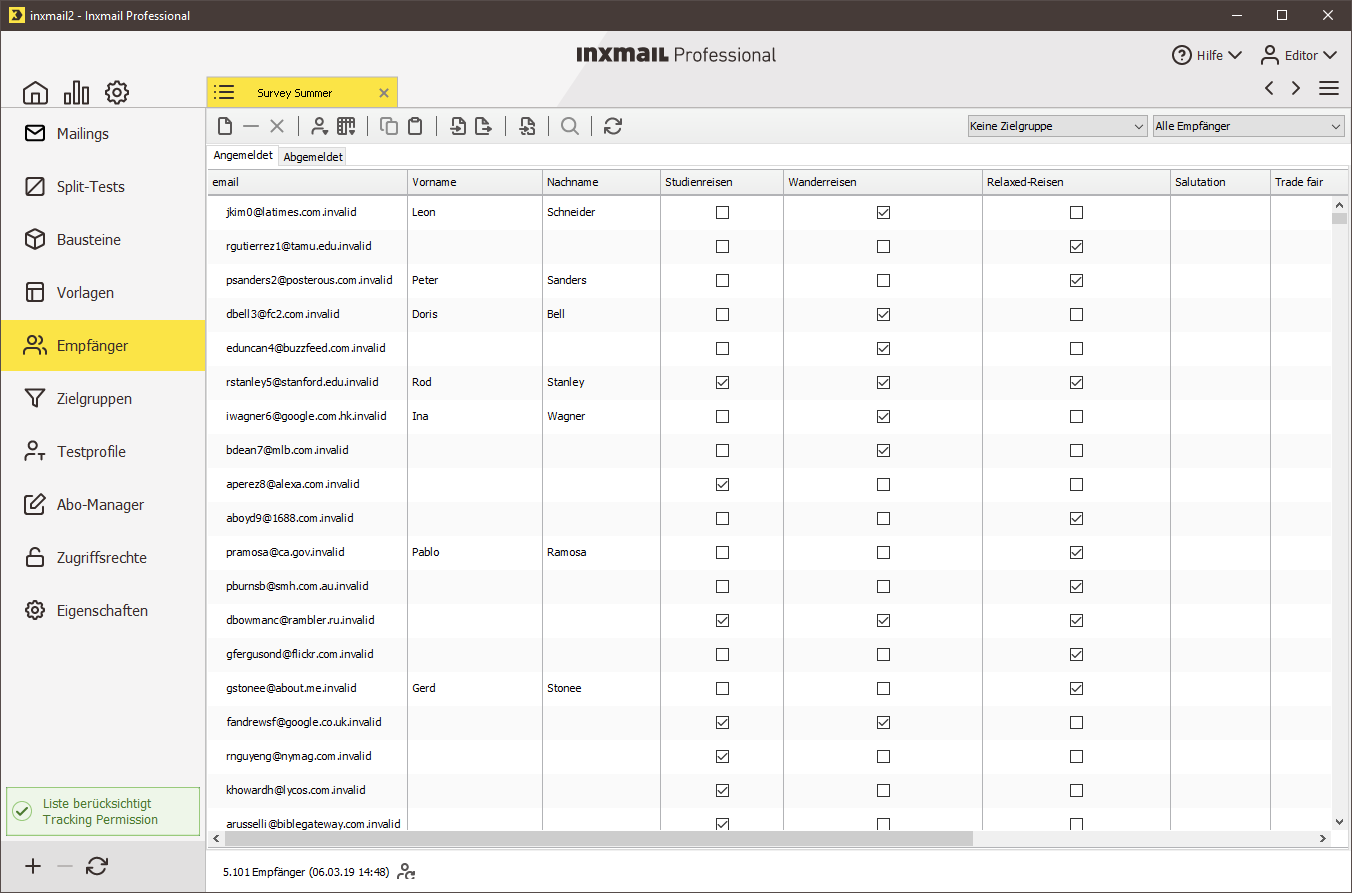1352x893 pixels.
Task: Close the Survey Summer tab
Action: pyautogui.click(x=384, y=93)
